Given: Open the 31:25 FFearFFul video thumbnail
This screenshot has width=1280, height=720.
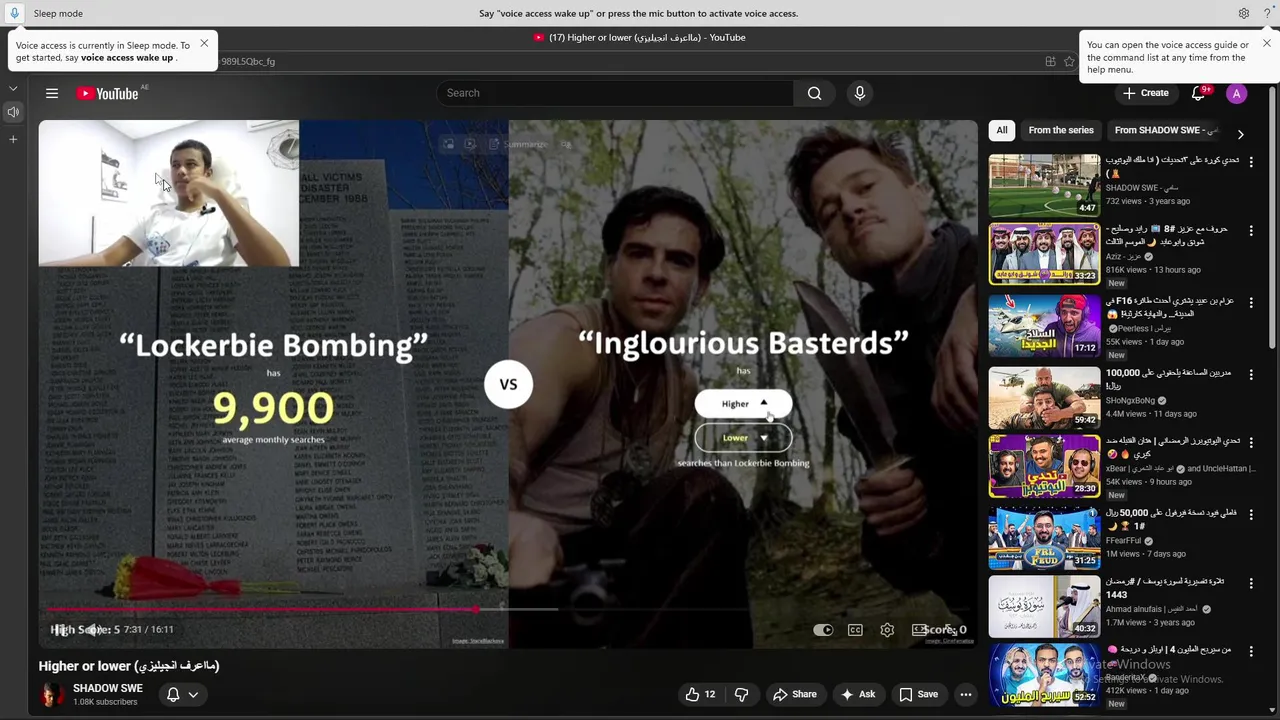Looking at the screenshot, I should [1044, 538].
